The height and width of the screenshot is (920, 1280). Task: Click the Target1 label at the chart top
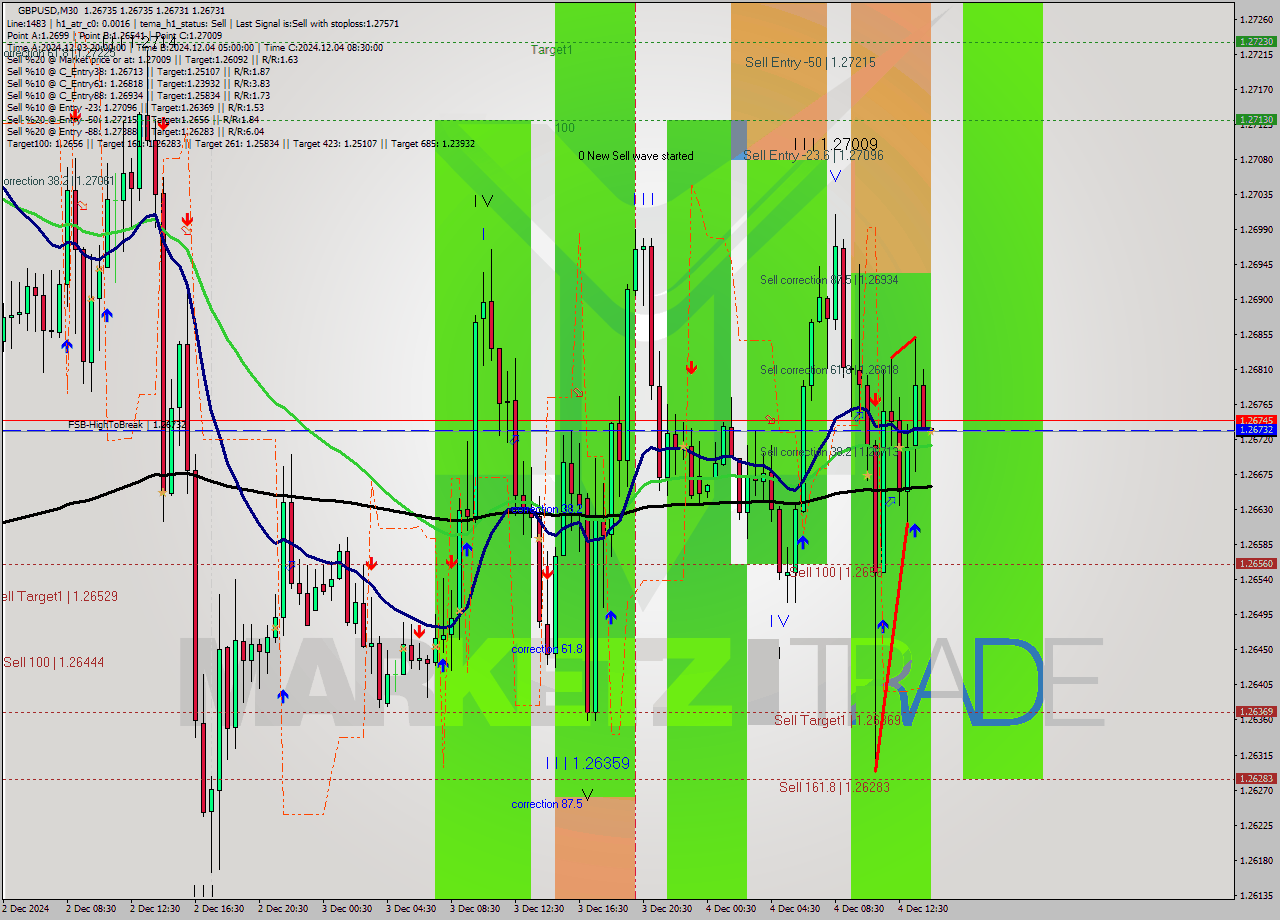coord(552,48)
